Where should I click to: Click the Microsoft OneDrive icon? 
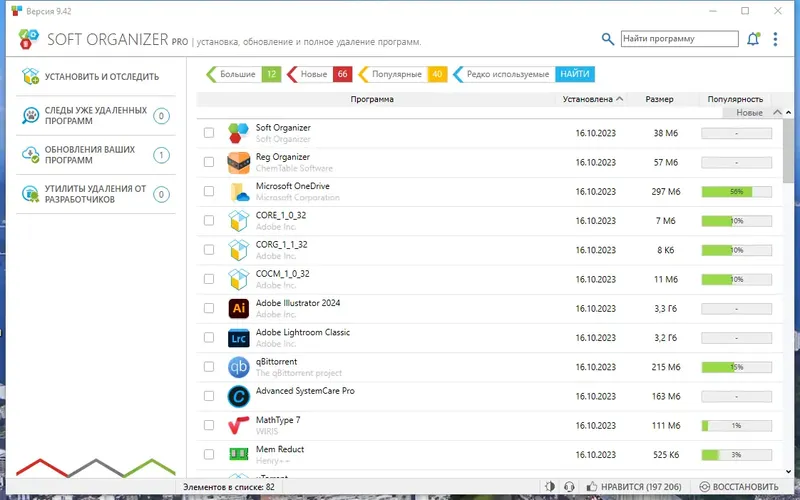click(x=238, y=192)
